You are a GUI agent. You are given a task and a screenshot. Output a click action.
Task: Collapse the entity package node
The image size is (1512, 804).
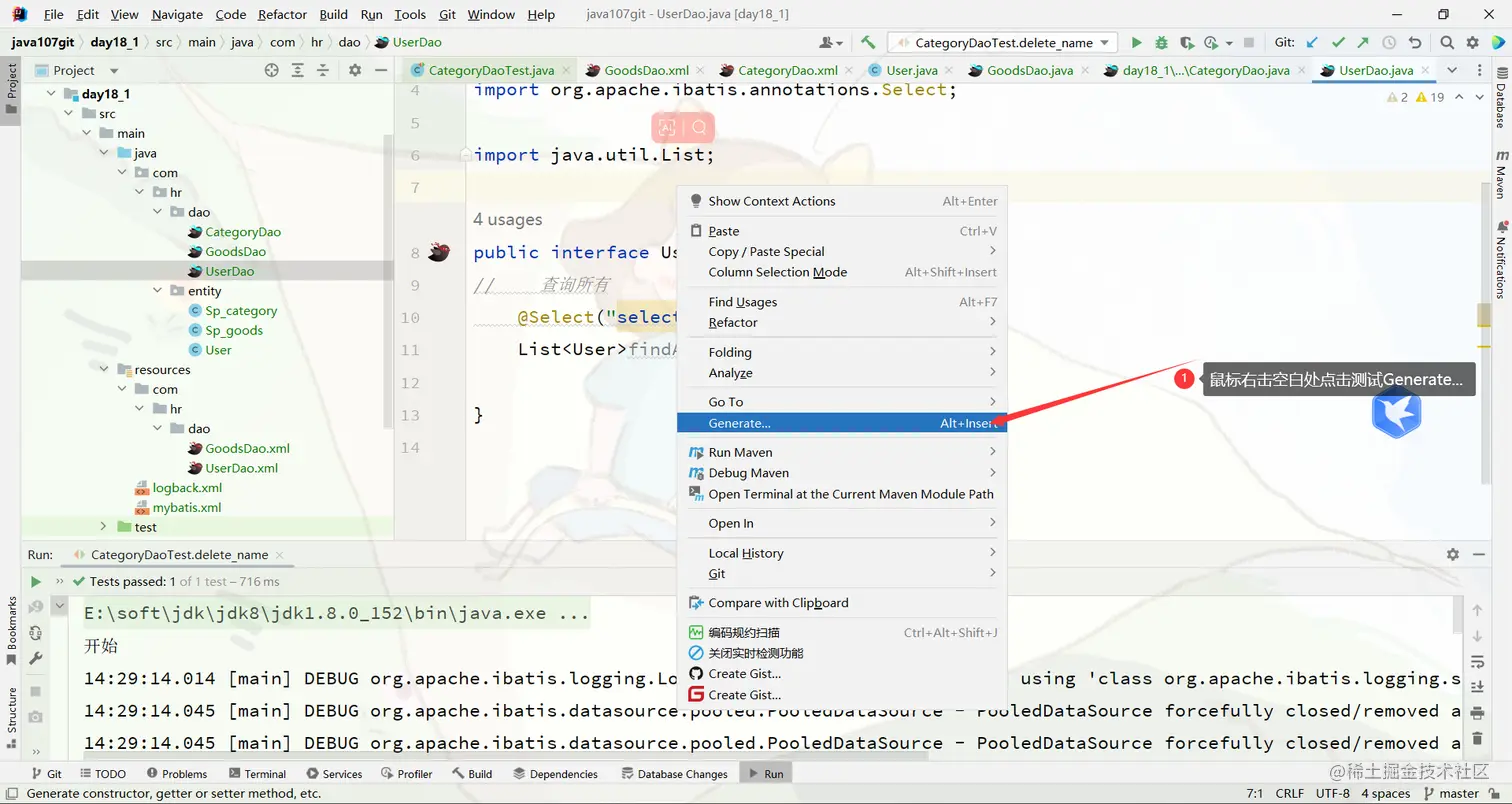(x=158, y=291)
